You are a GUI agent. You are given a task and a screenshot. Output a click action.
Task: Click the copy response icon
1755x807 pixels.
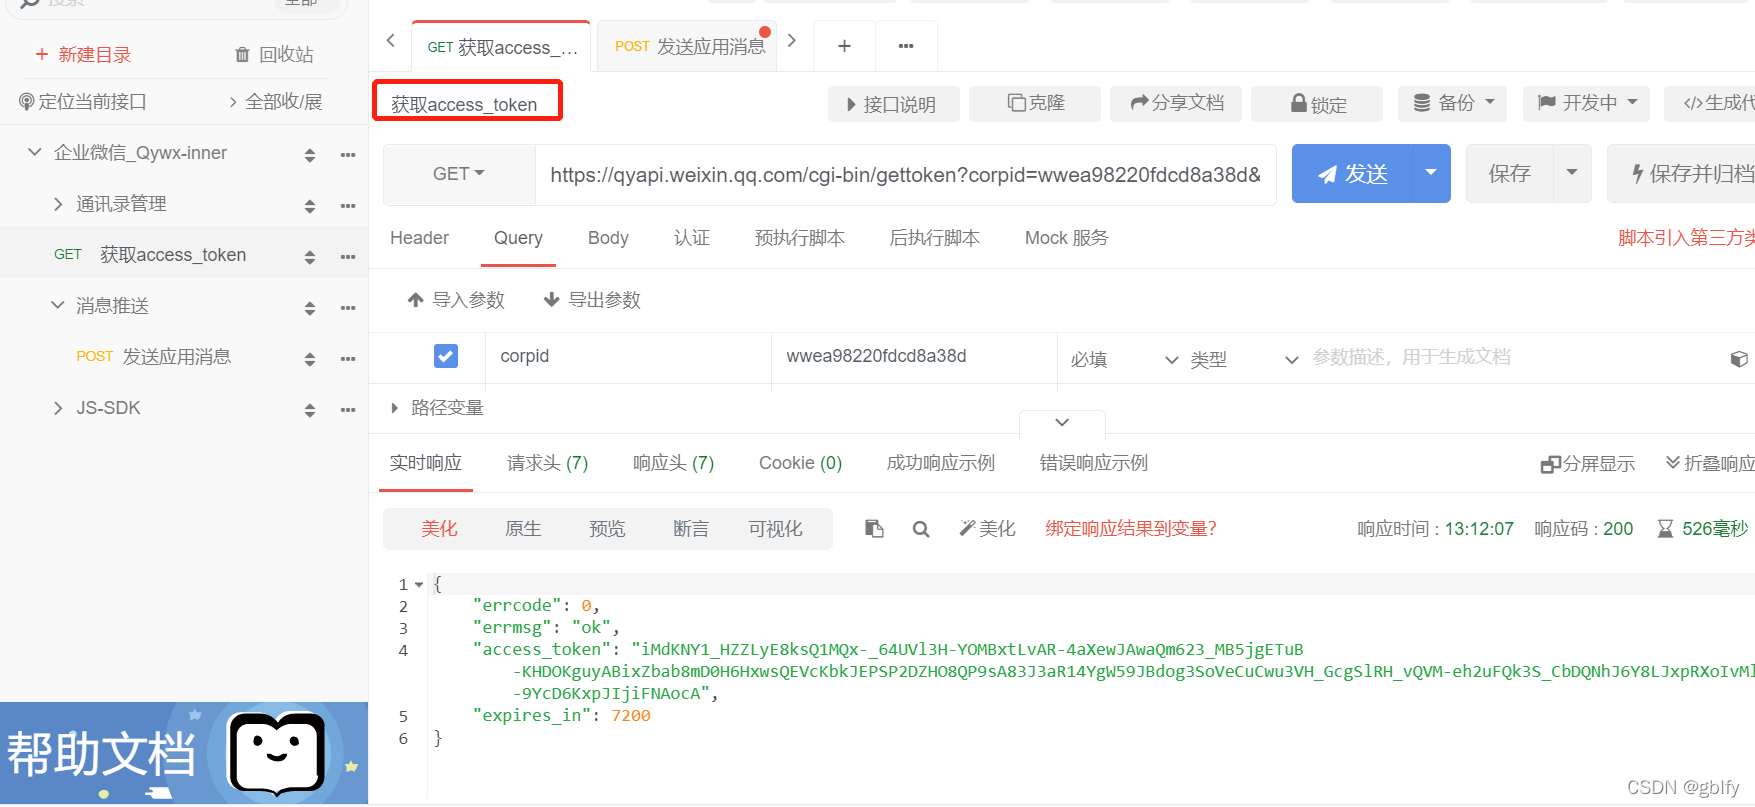tap(874, 529)
